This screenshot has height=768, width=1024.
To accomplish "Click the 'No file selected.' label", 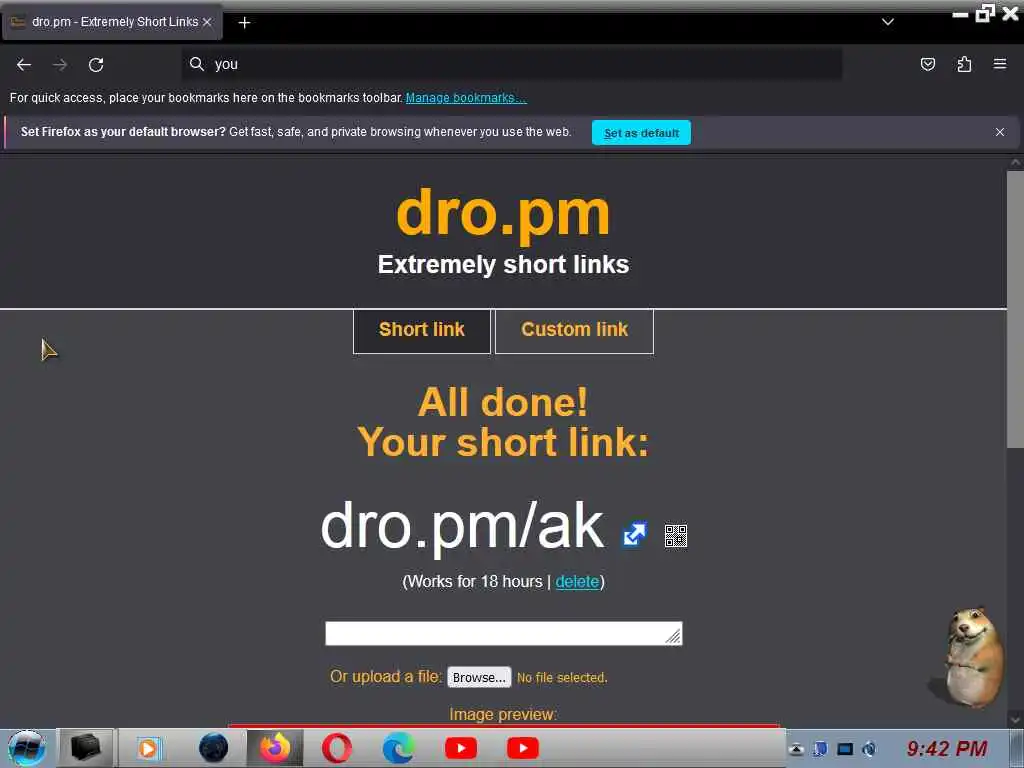I will (x=562, y=678).
